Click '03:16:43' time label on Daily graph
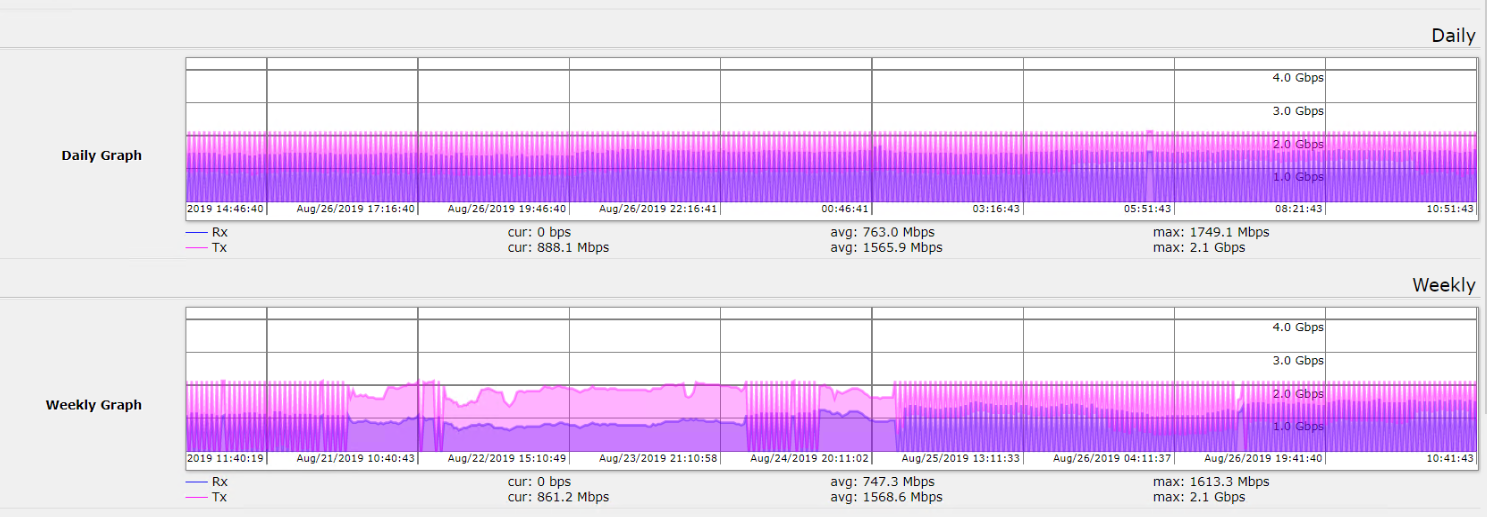The image size is (1487, 517). pyautogui.click(x=996, y=209)
